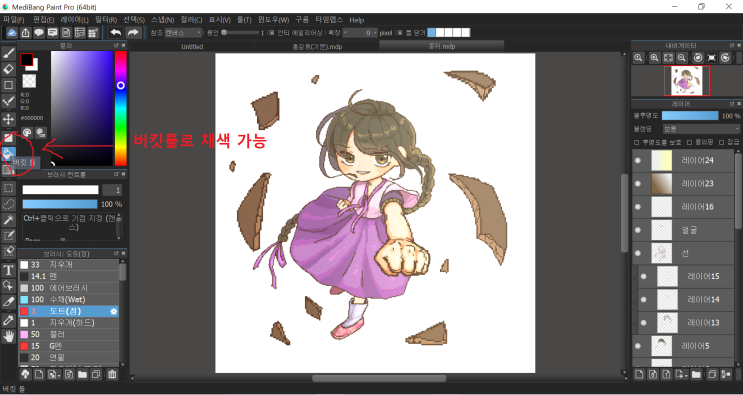Open the 윈도우(W) menu
Image resolution: width=743 pixels, height=395 pixels.
coord(273,20)
